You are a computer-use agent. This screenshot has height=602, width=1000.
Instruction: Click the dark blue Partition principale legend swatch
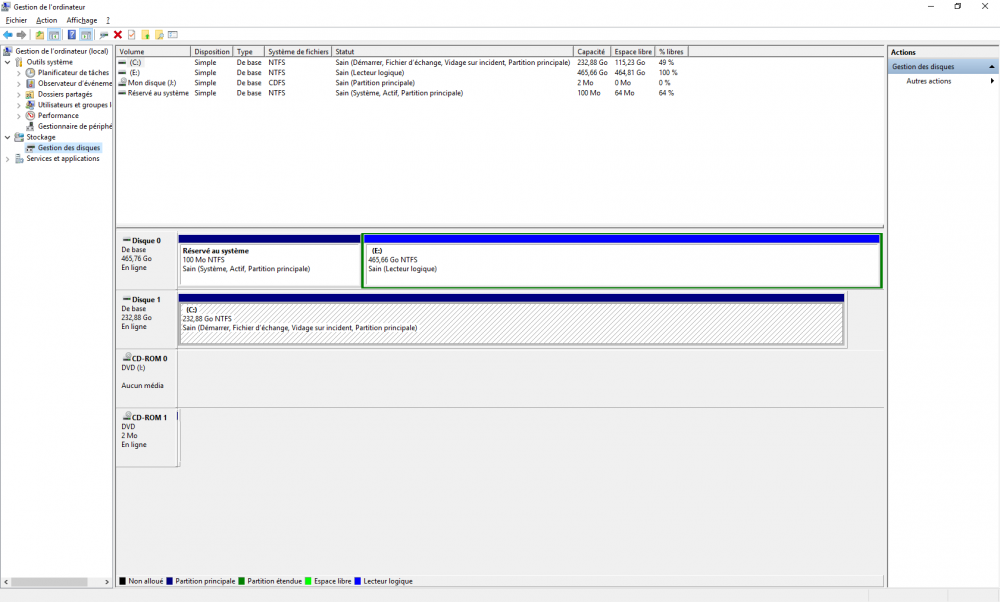click(170, 581)
